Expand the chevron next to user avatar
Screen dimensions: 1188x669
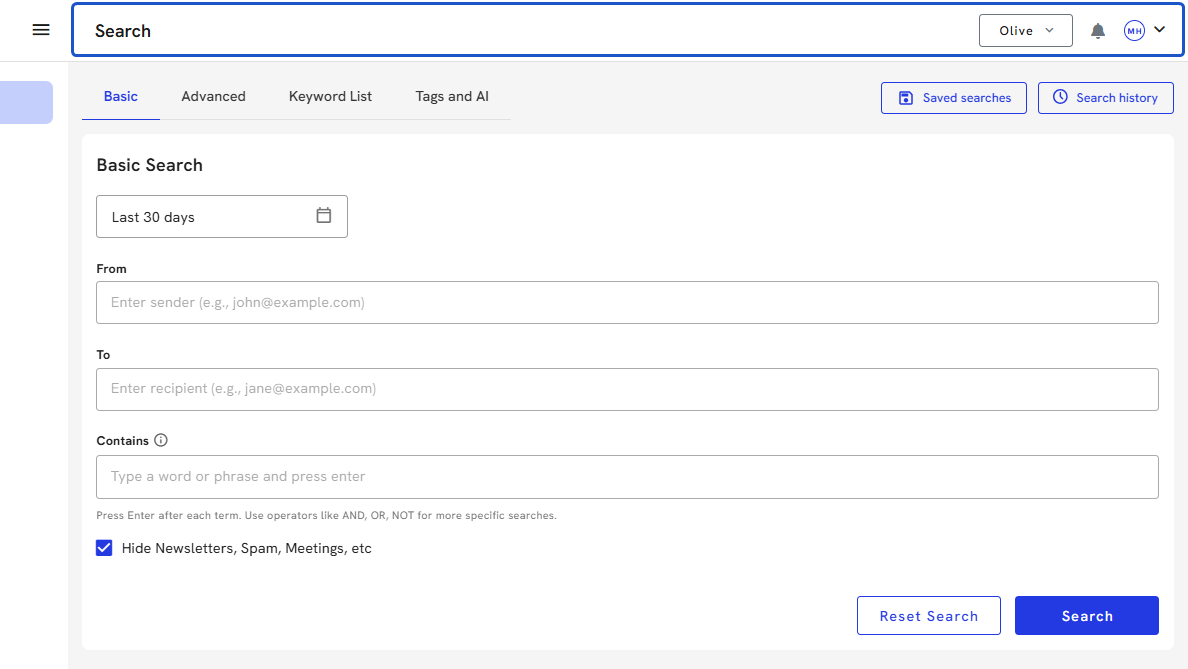coord(1160,30)
